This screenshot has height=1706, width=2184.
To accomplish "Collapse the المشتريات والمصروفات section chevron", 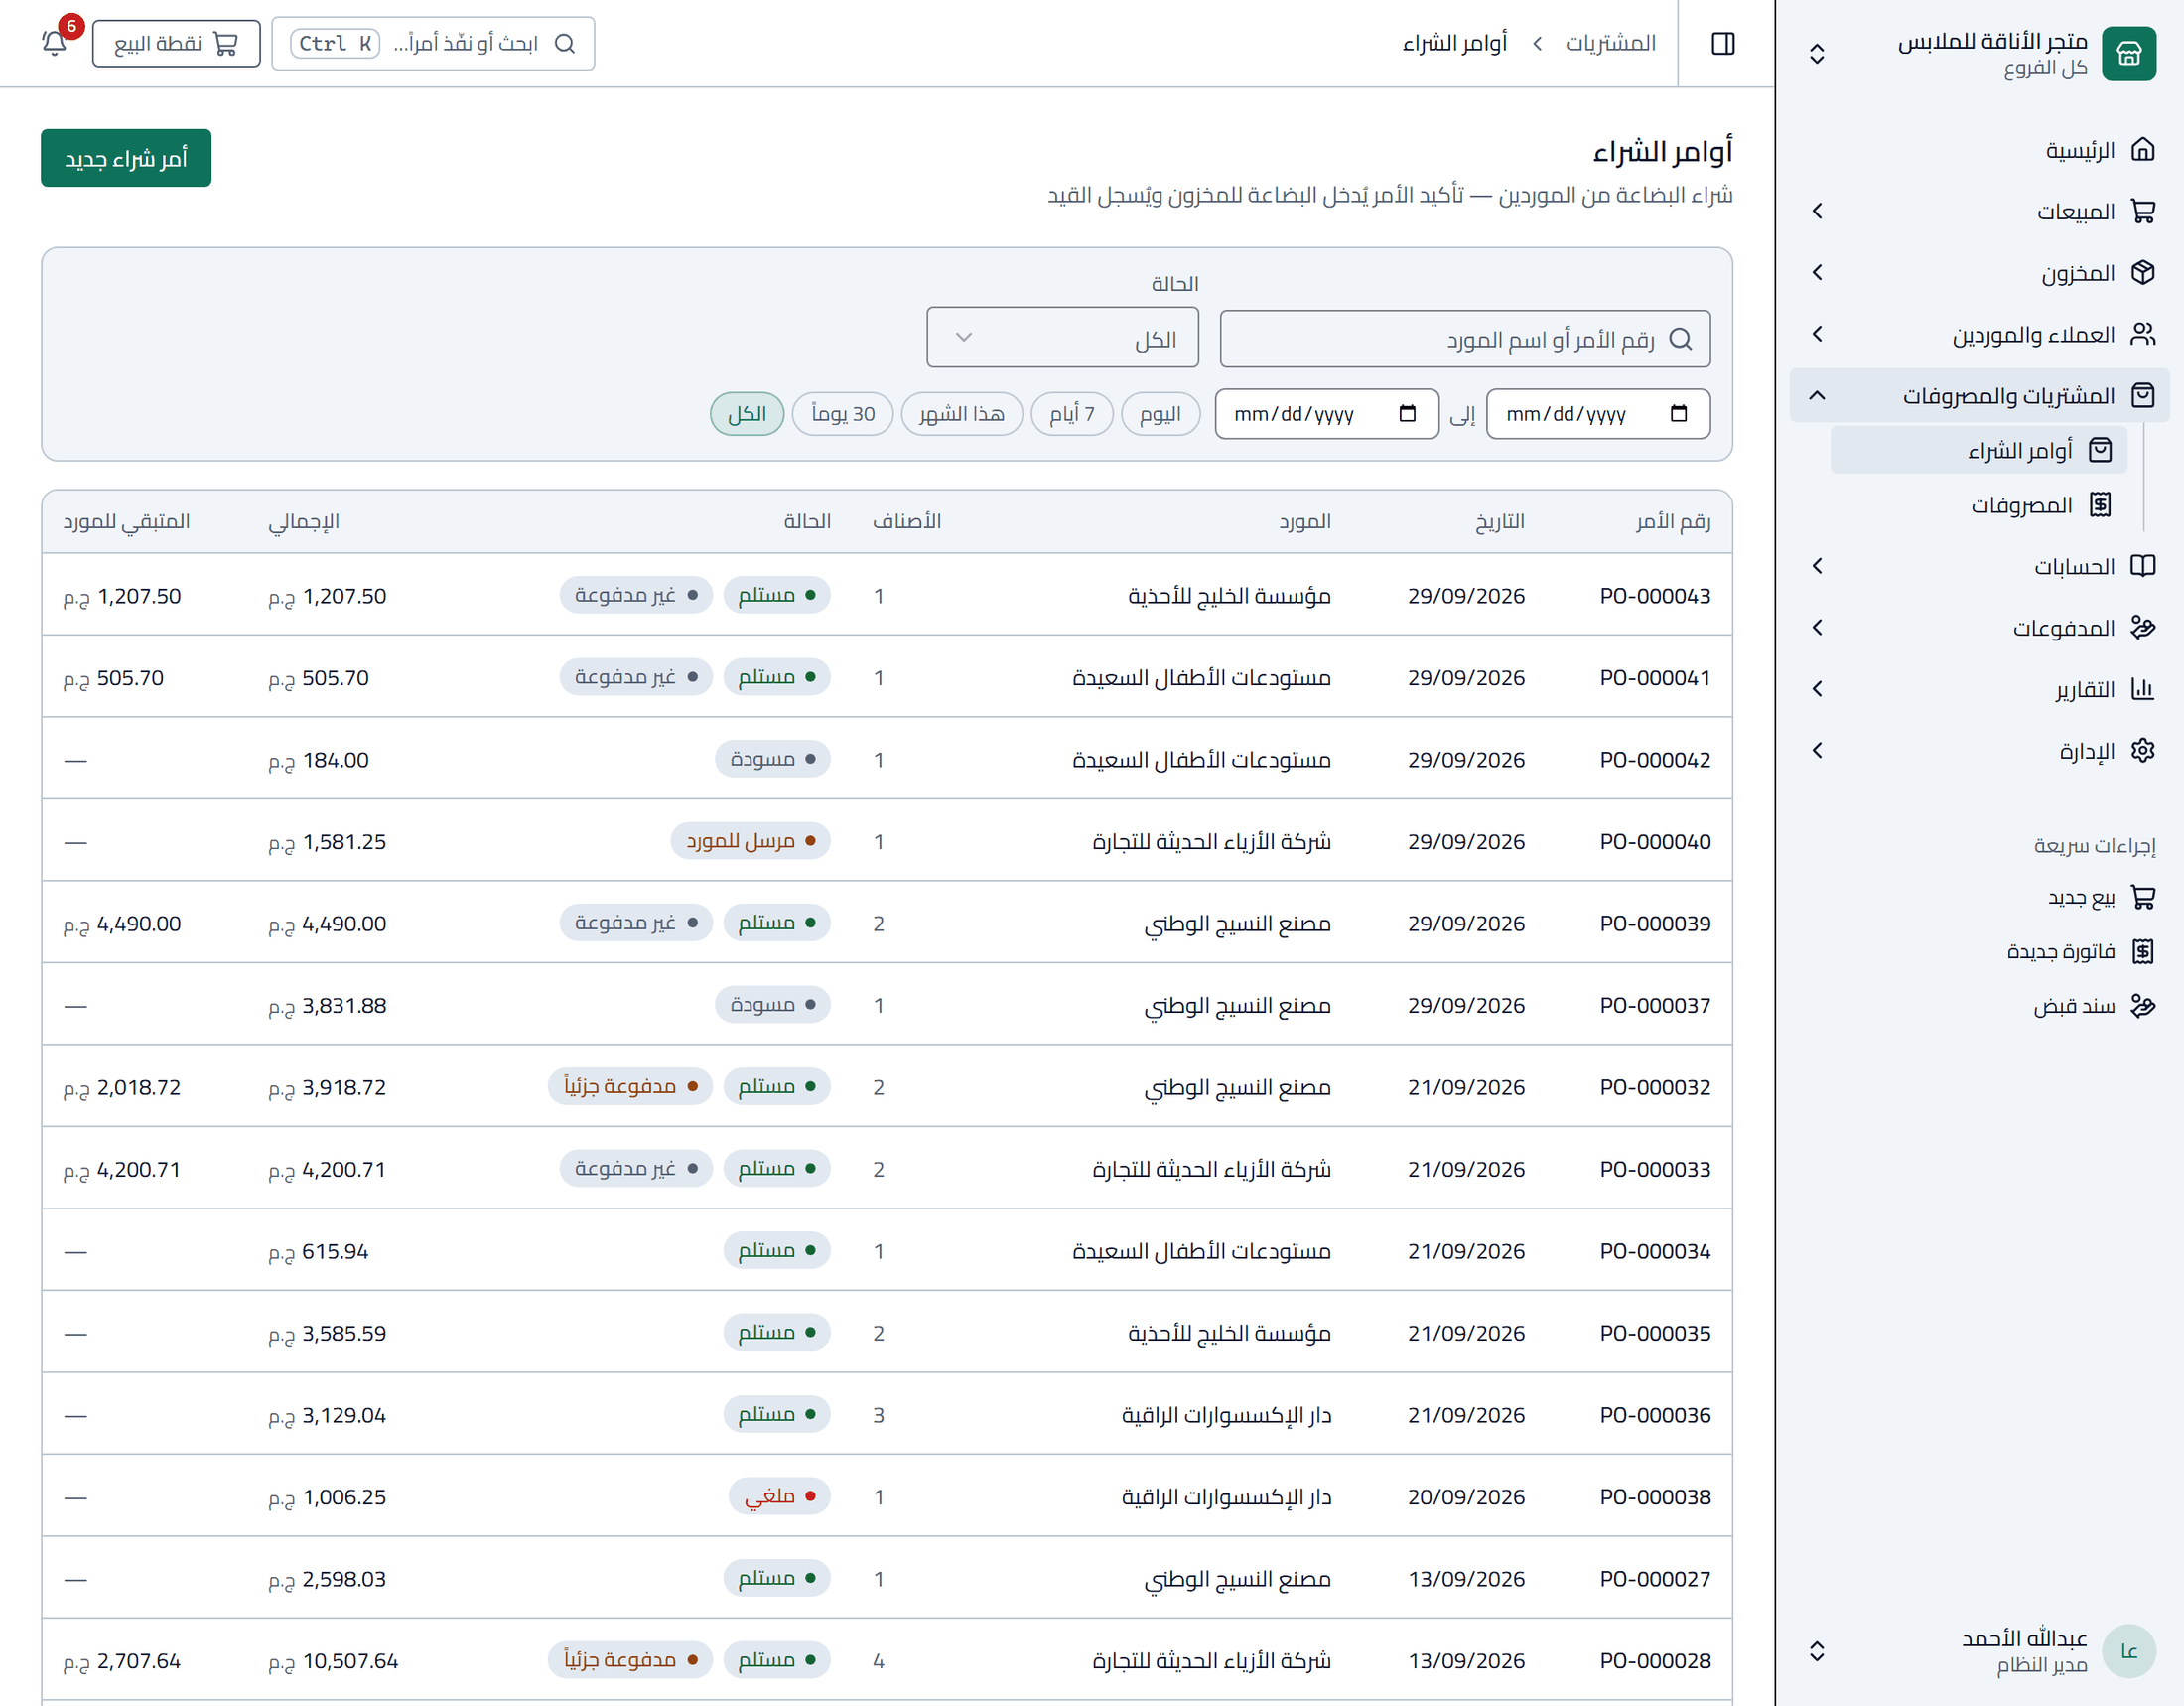I will [1817, 395].
